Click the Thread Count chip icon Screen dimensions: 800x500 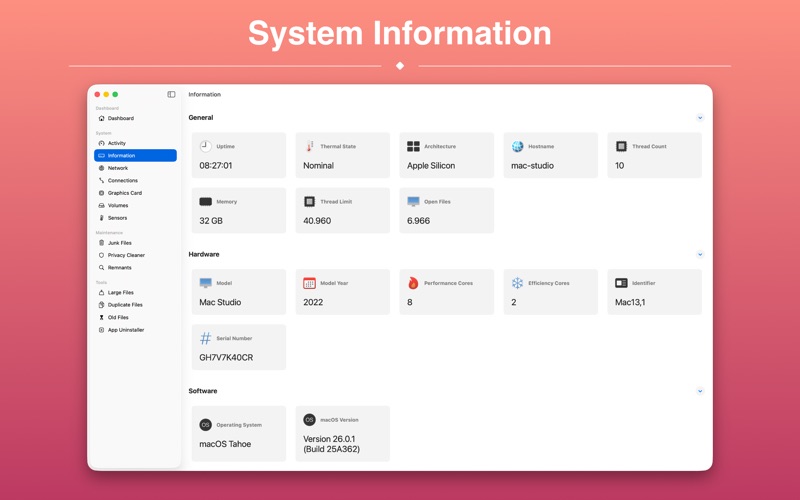click(x=621, y=146)
